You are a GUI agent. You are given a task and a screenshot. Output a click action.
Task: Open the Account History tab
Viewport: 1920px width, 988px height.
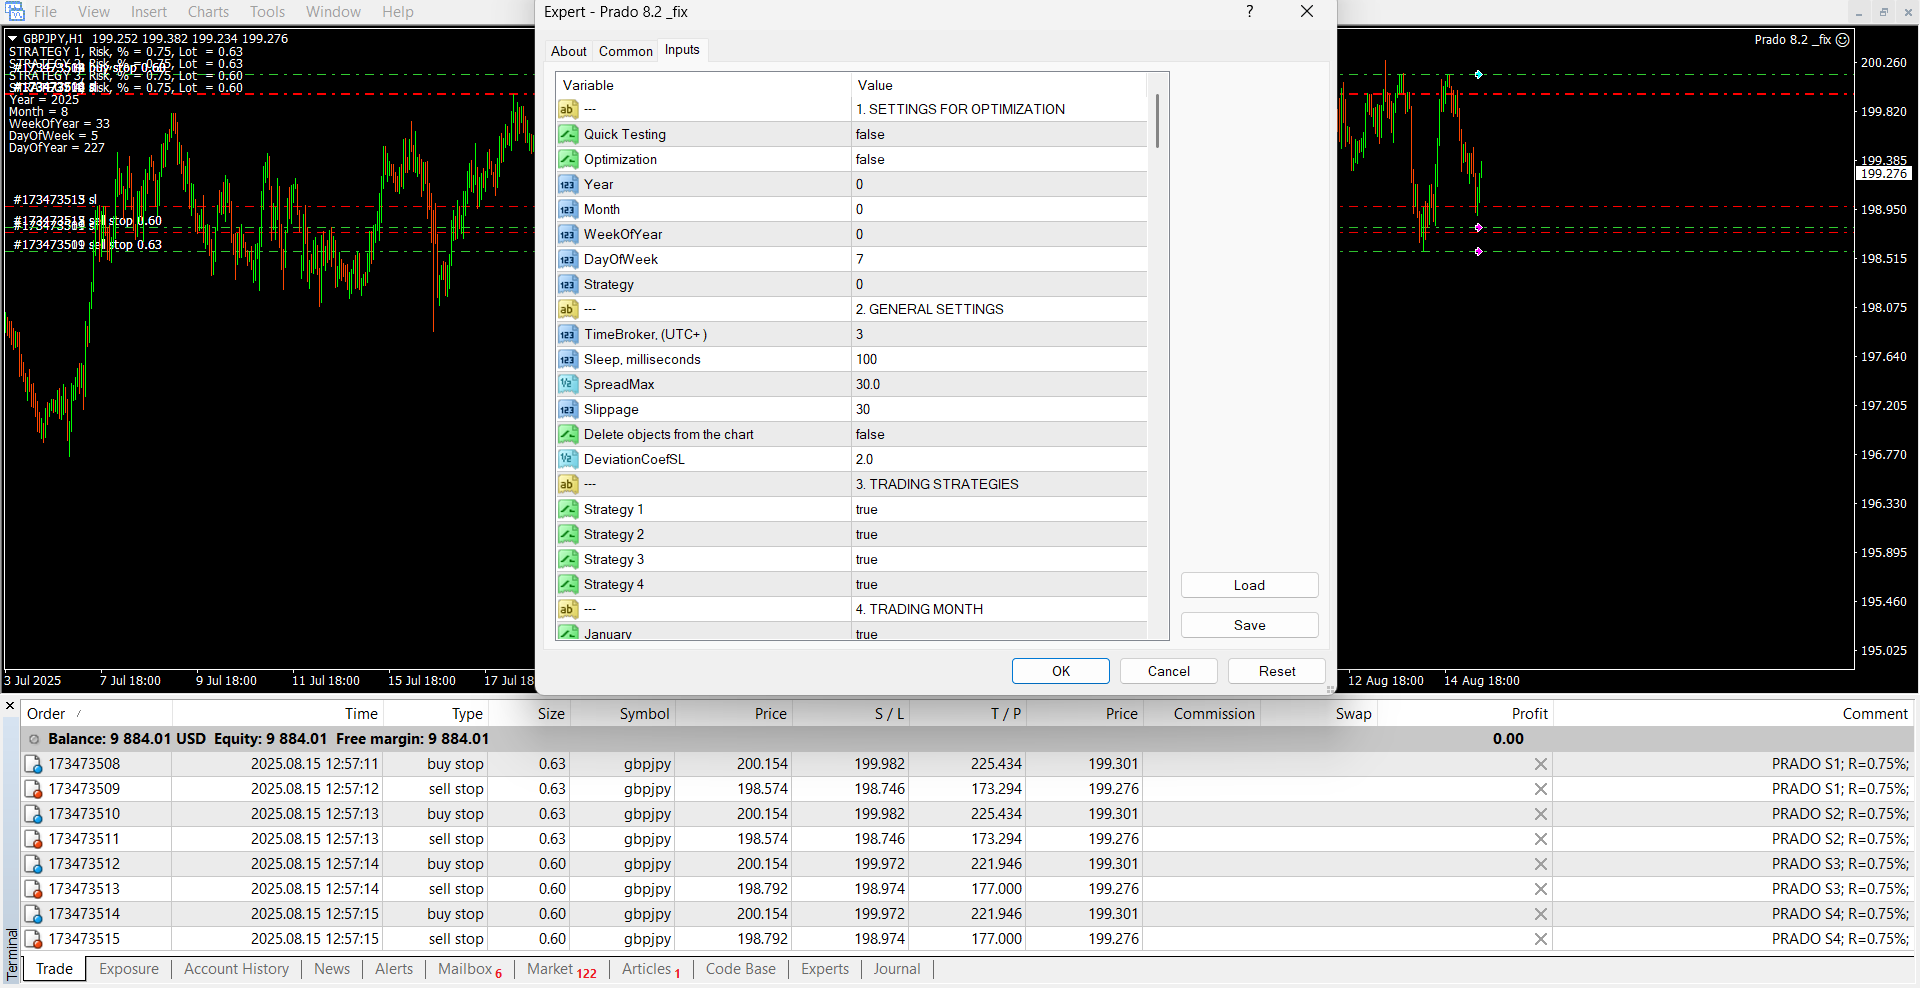[x=237, y=969]
